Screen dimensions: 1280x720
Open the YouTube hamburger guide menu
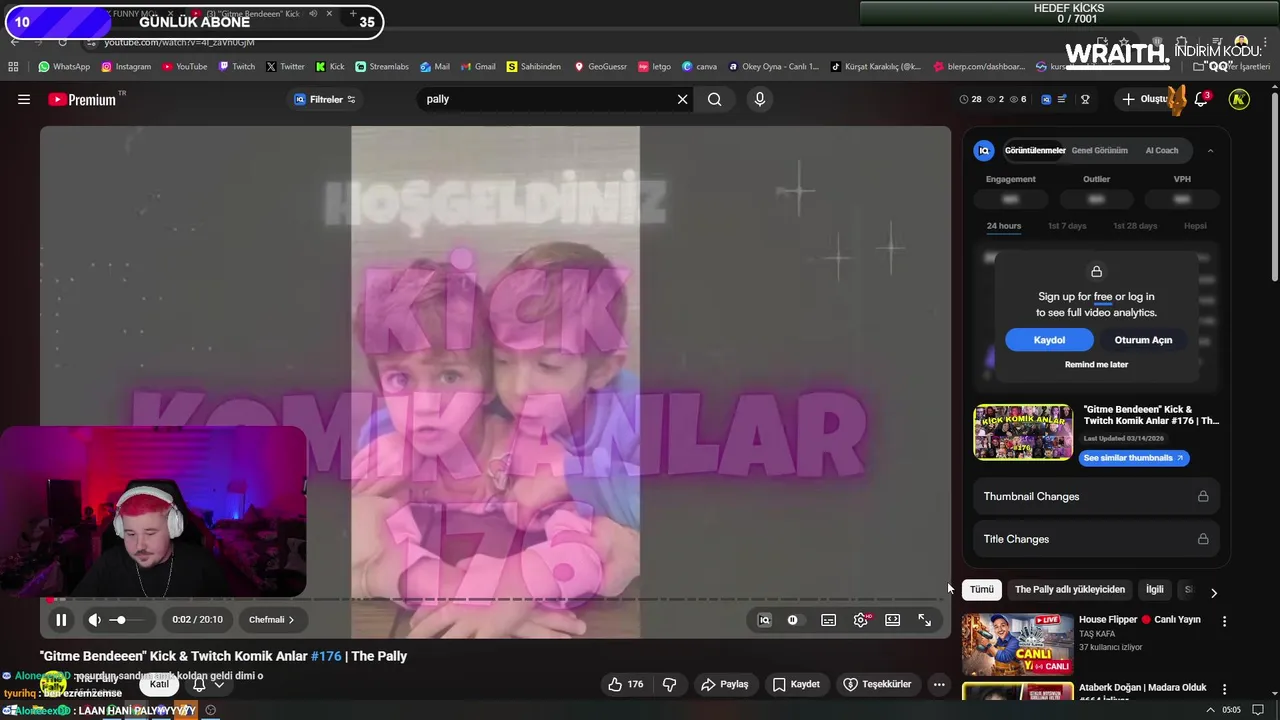(24, 99)
